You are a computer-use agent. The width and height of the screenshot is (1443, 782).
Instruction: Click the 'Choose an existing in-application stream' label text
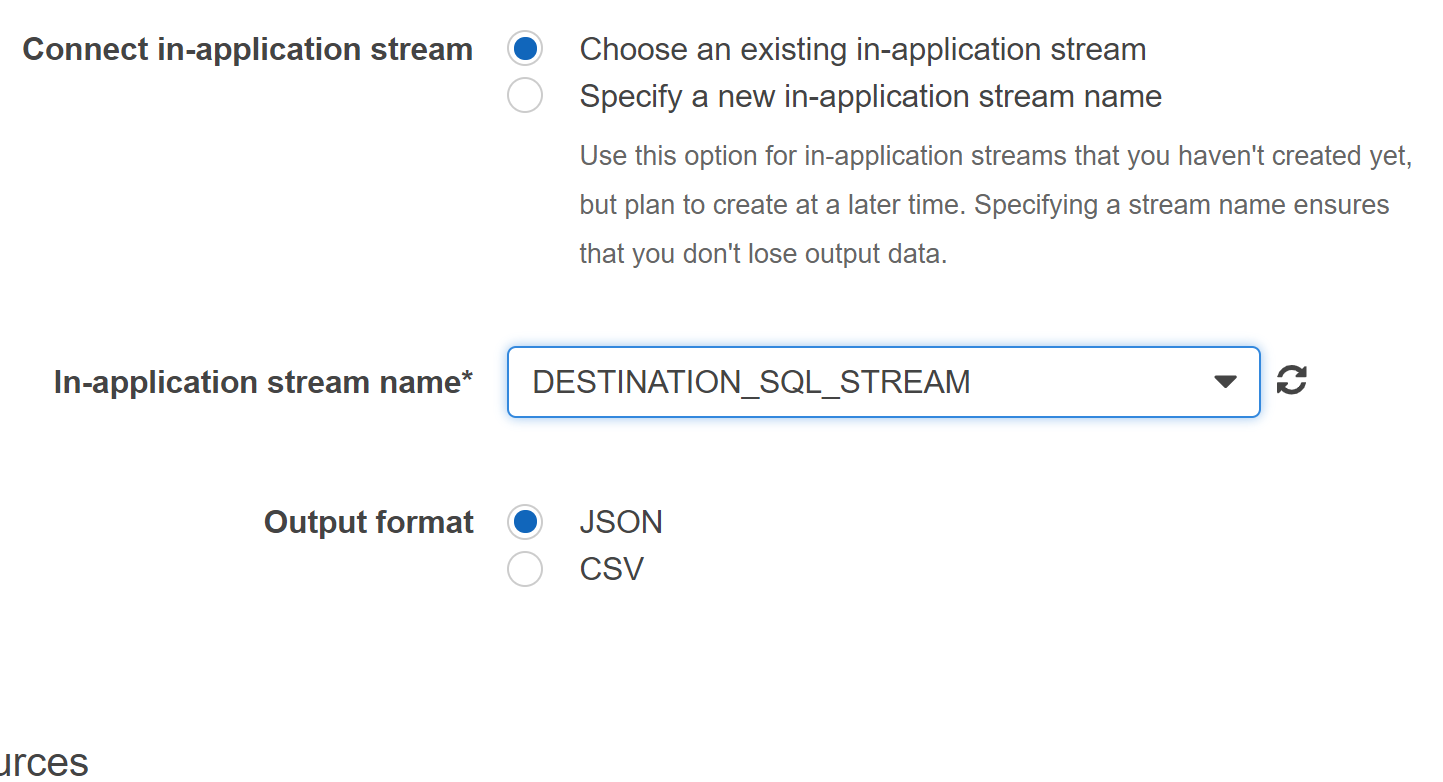coord(863,49)
